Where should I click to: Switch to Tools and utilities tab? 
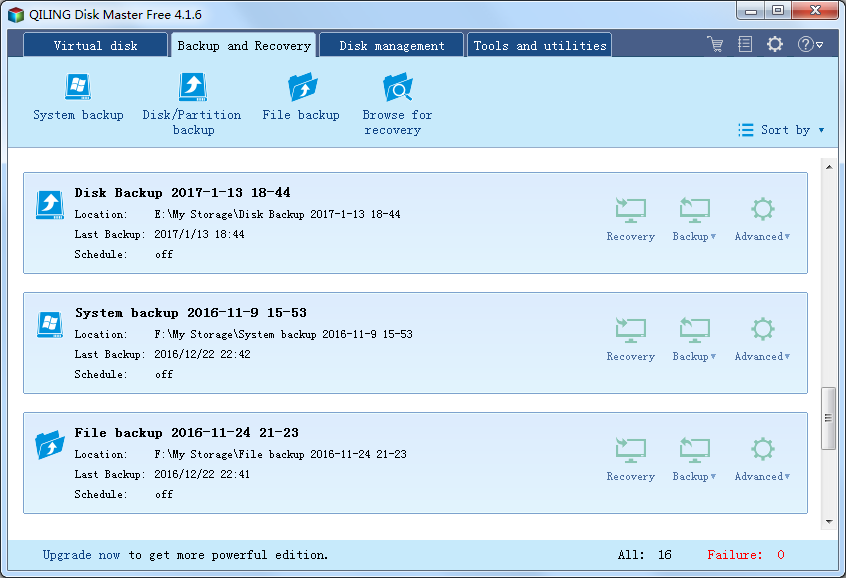tap(540, 45)
